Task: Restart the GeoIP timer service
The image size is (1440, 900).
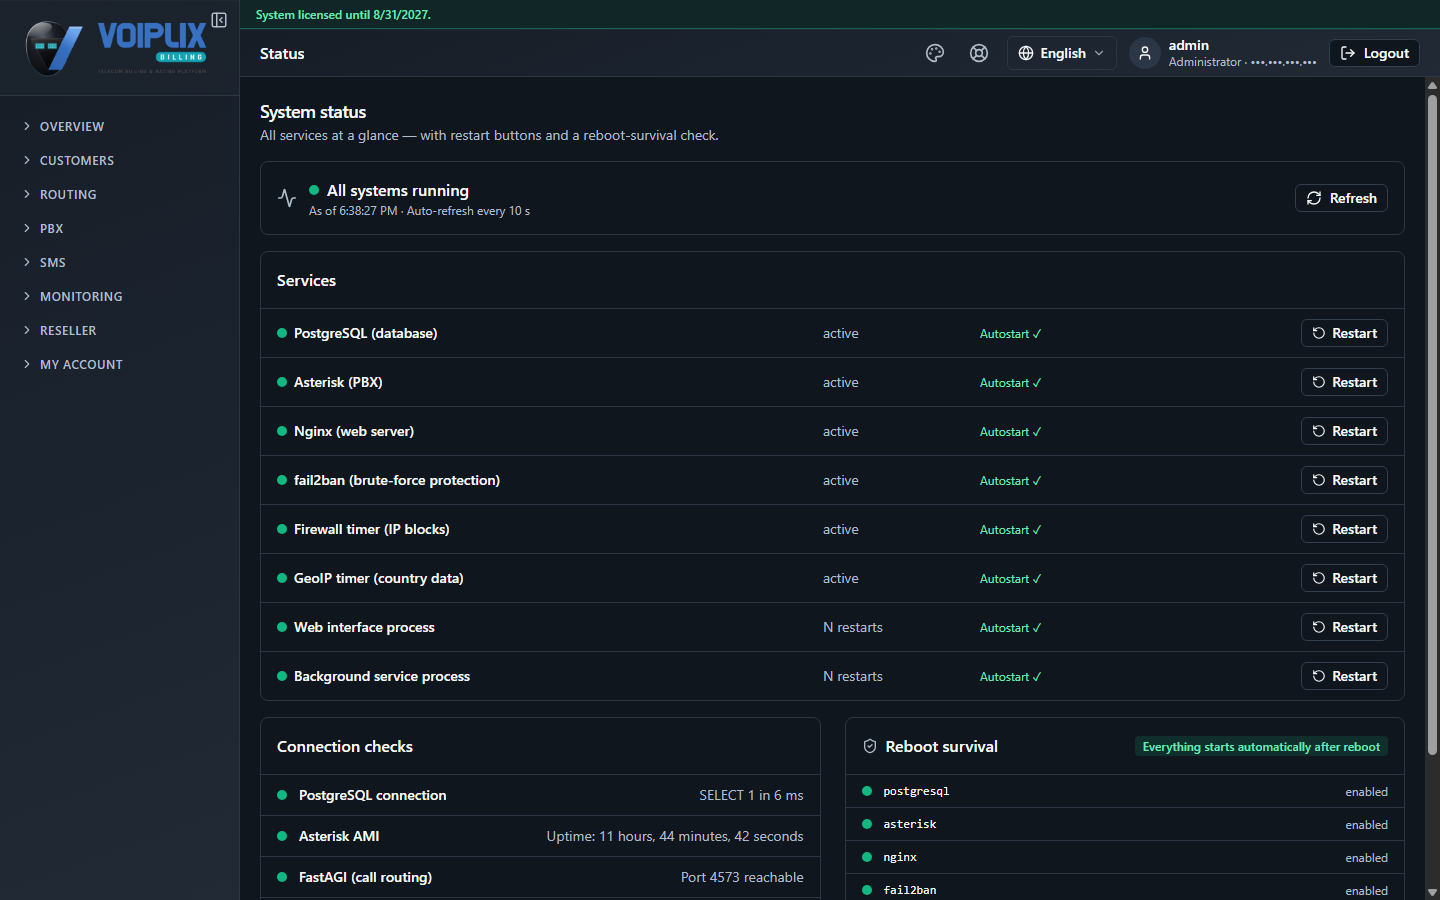Action: 1344,578
